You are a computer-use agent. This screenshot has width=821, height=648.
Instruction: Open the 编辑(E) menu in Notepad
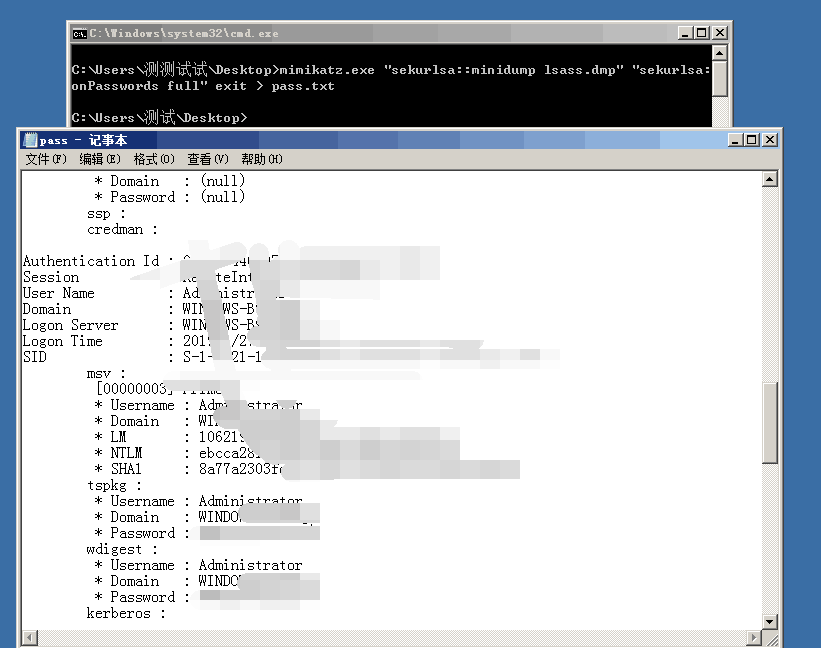(x=99, y=159)
